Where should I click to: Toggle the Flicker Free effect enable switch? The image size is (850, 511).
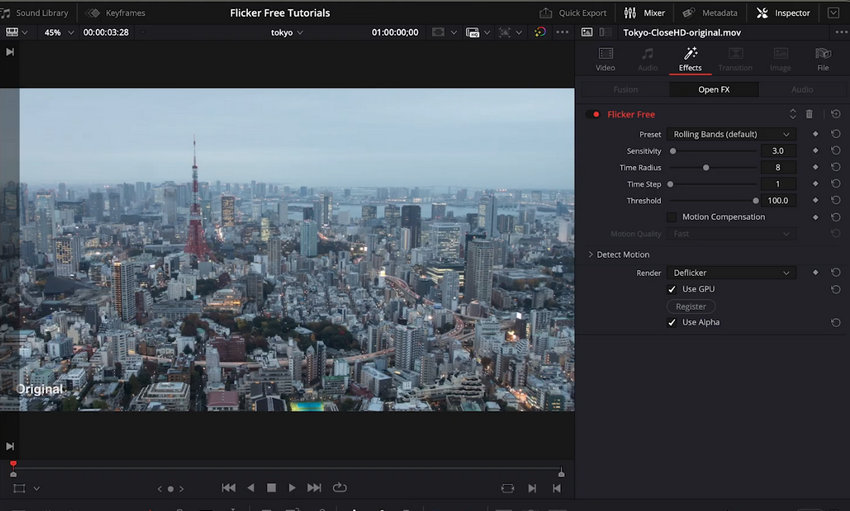[x=593, y=114]
